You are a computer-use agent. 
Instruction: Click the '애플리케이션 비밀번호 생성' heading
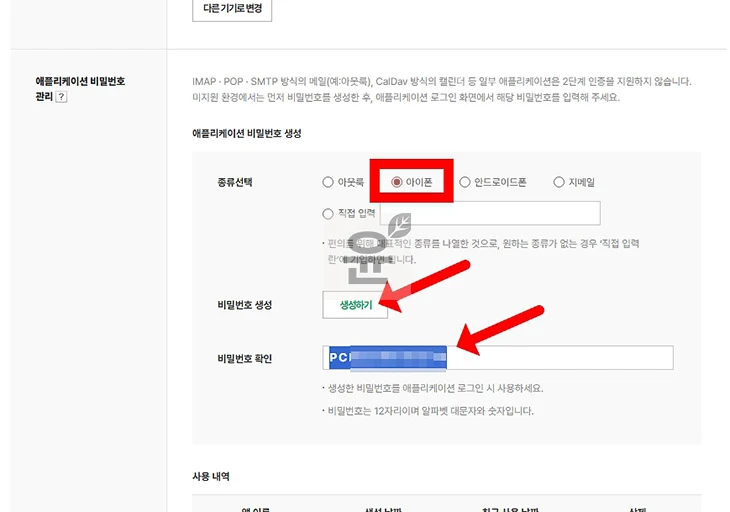coord(247,134)
